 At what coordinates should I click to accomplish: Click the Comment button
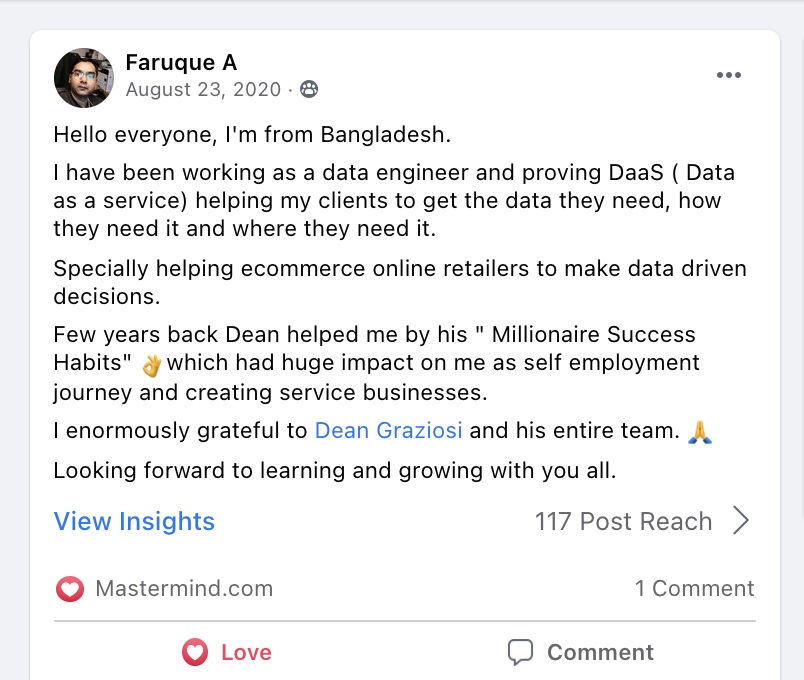click(x=580, y=652)
